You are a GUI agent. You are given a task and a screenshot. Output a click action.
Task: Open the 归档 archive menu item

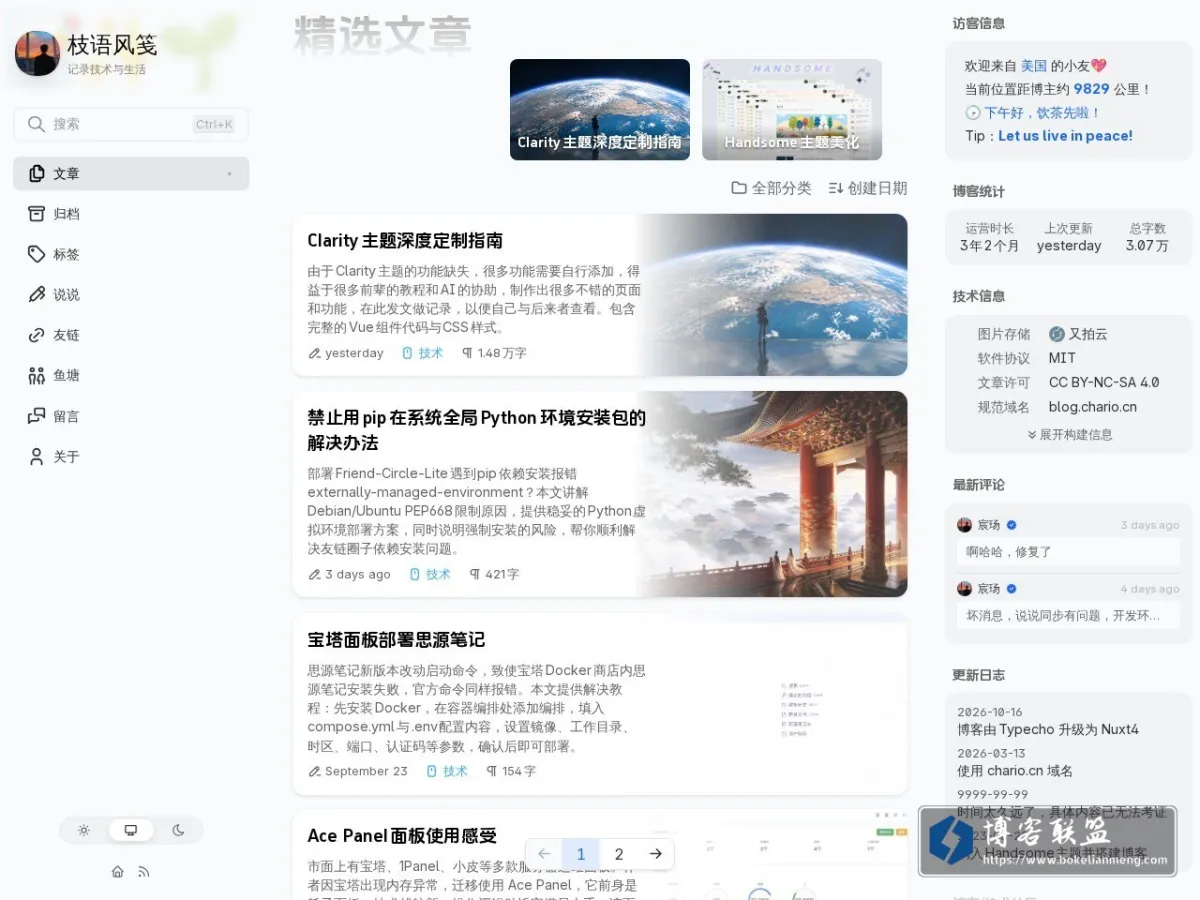[131, 214]
